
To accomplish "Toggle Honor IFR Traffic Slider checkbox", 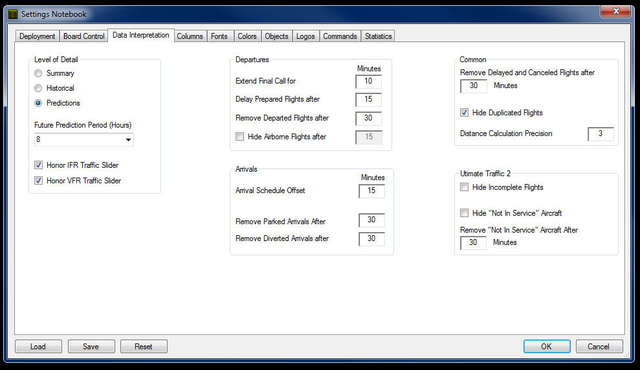I will coord(38,165).
